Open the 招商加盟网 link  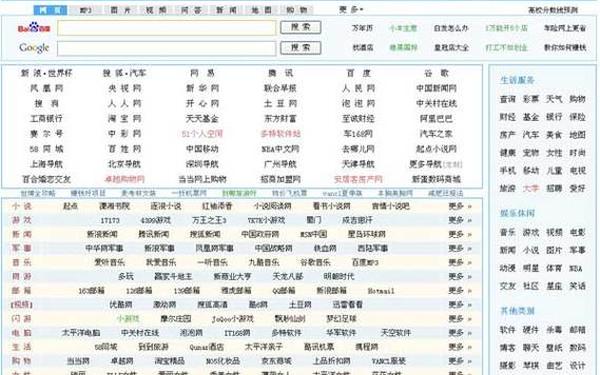click(x=280, y=179)
